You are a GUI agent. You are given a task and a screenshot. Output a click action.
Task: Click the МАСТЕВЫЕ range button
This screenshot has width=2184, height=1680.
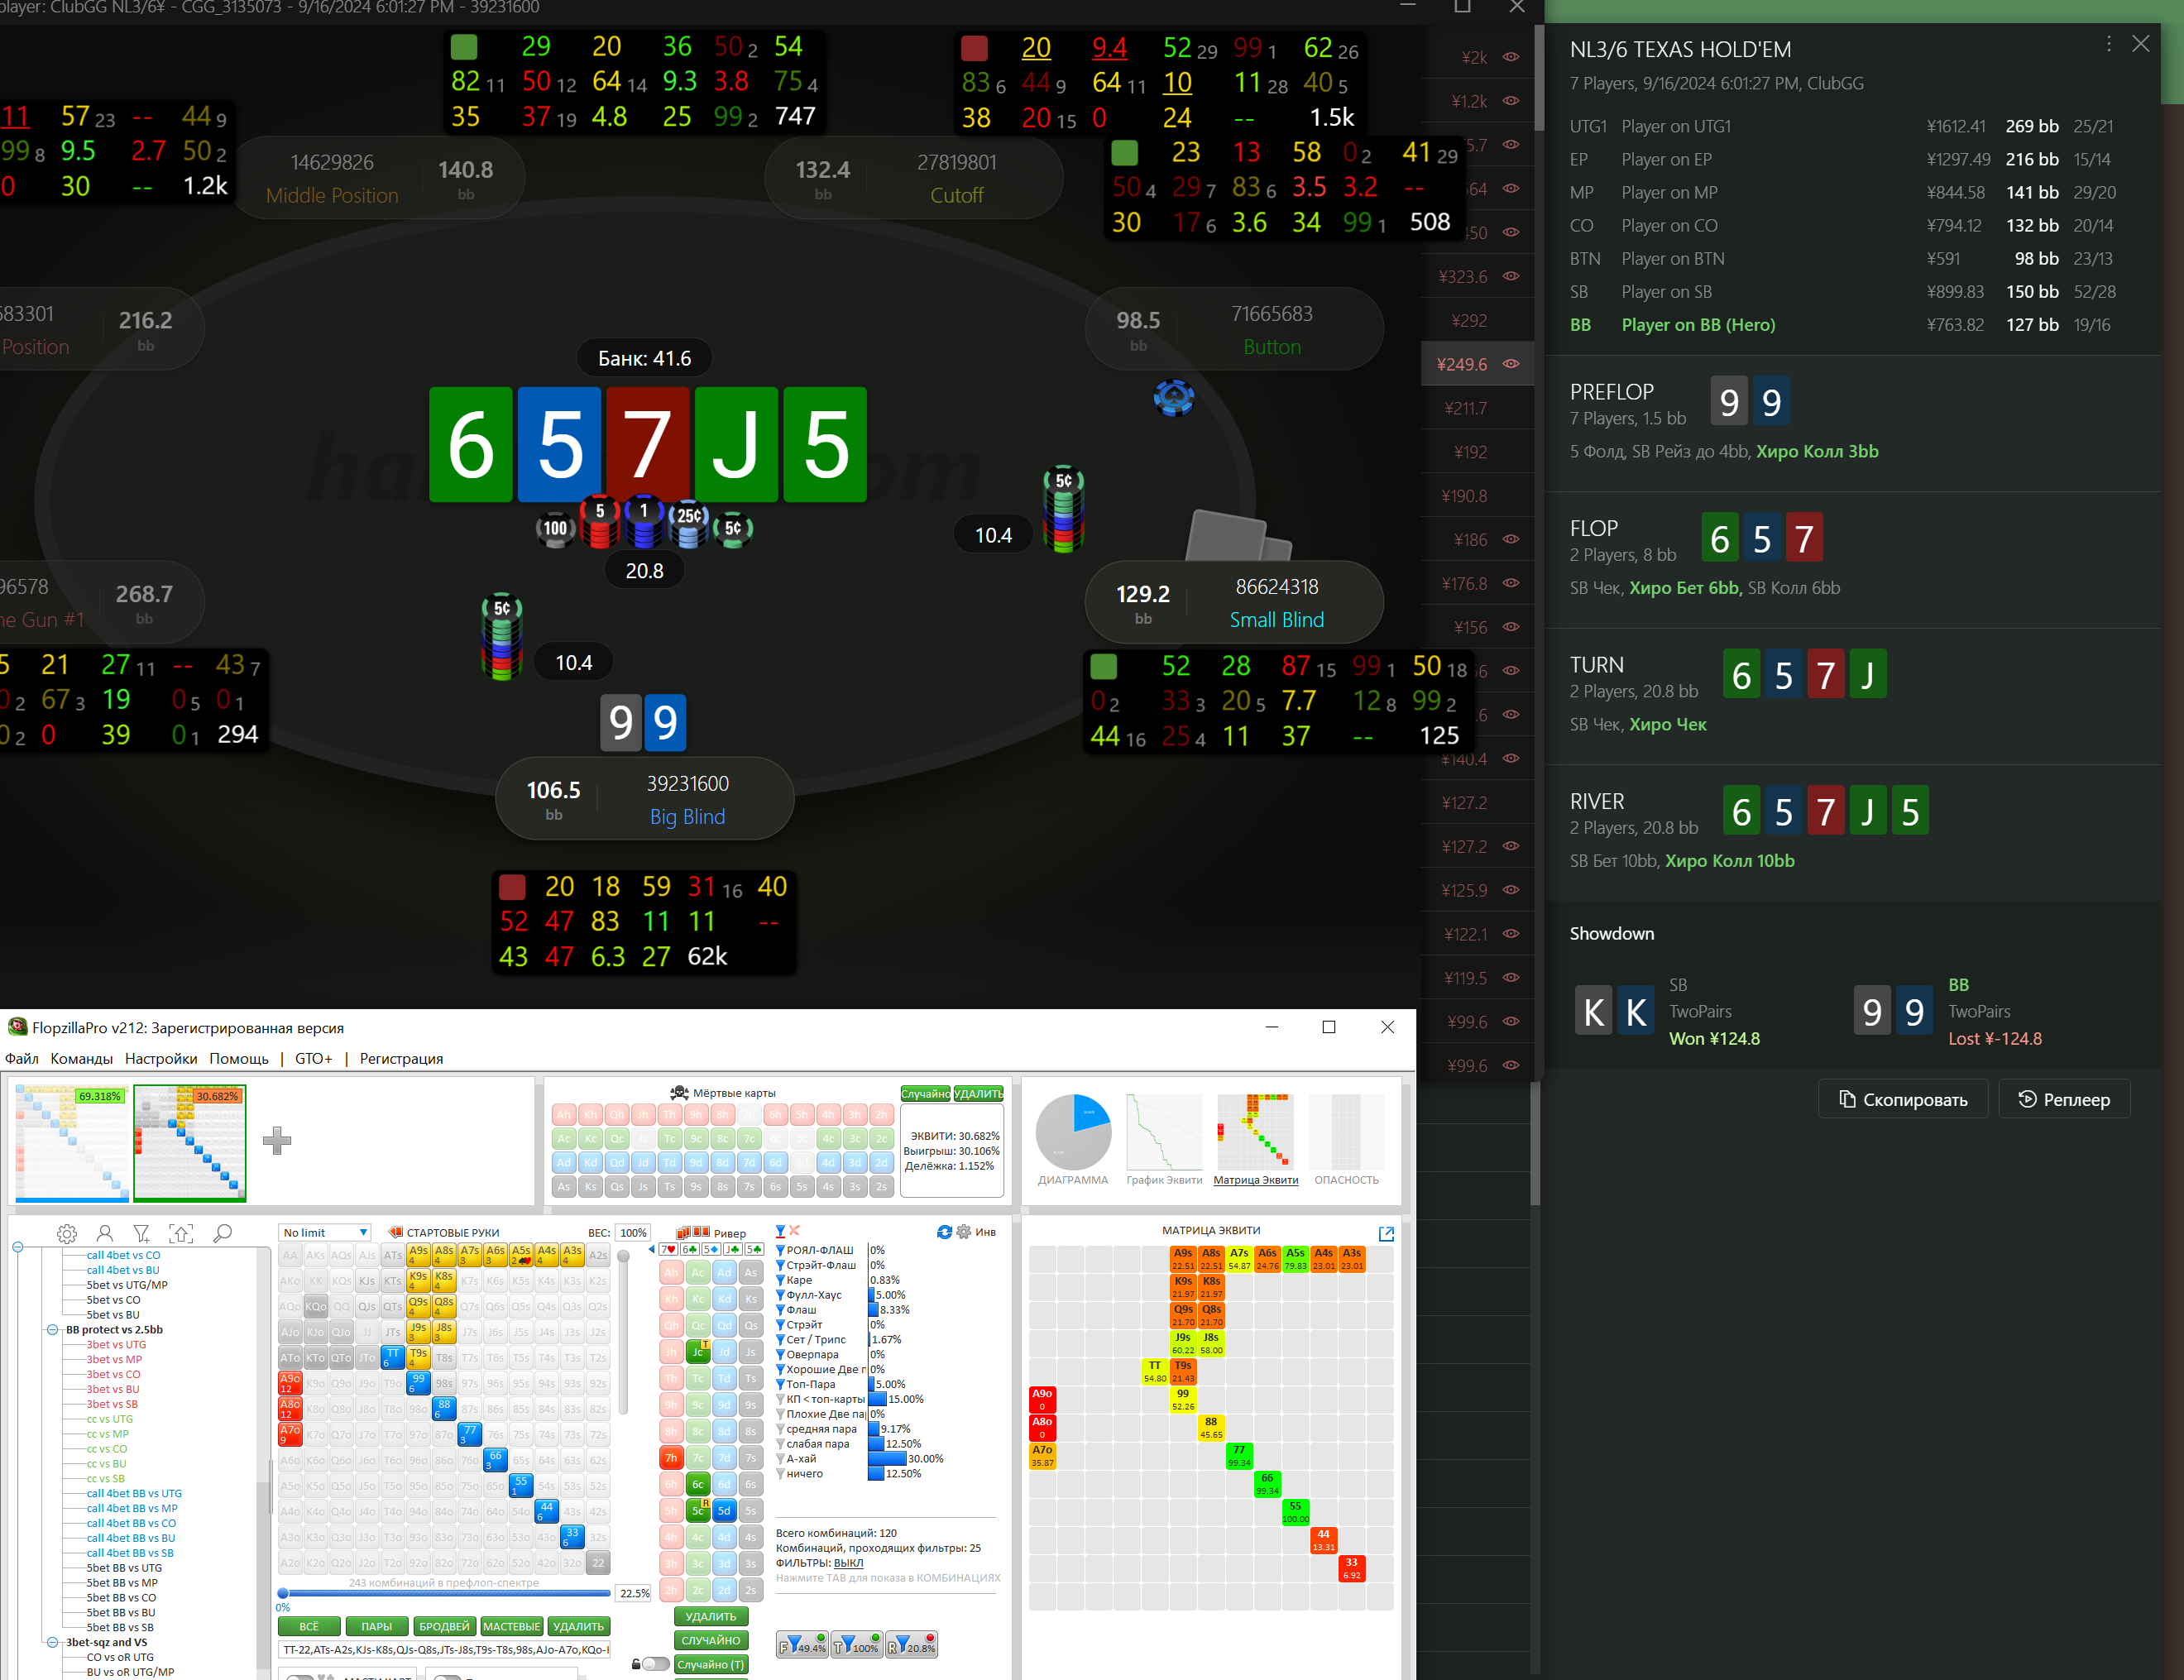click(512, 1627)
